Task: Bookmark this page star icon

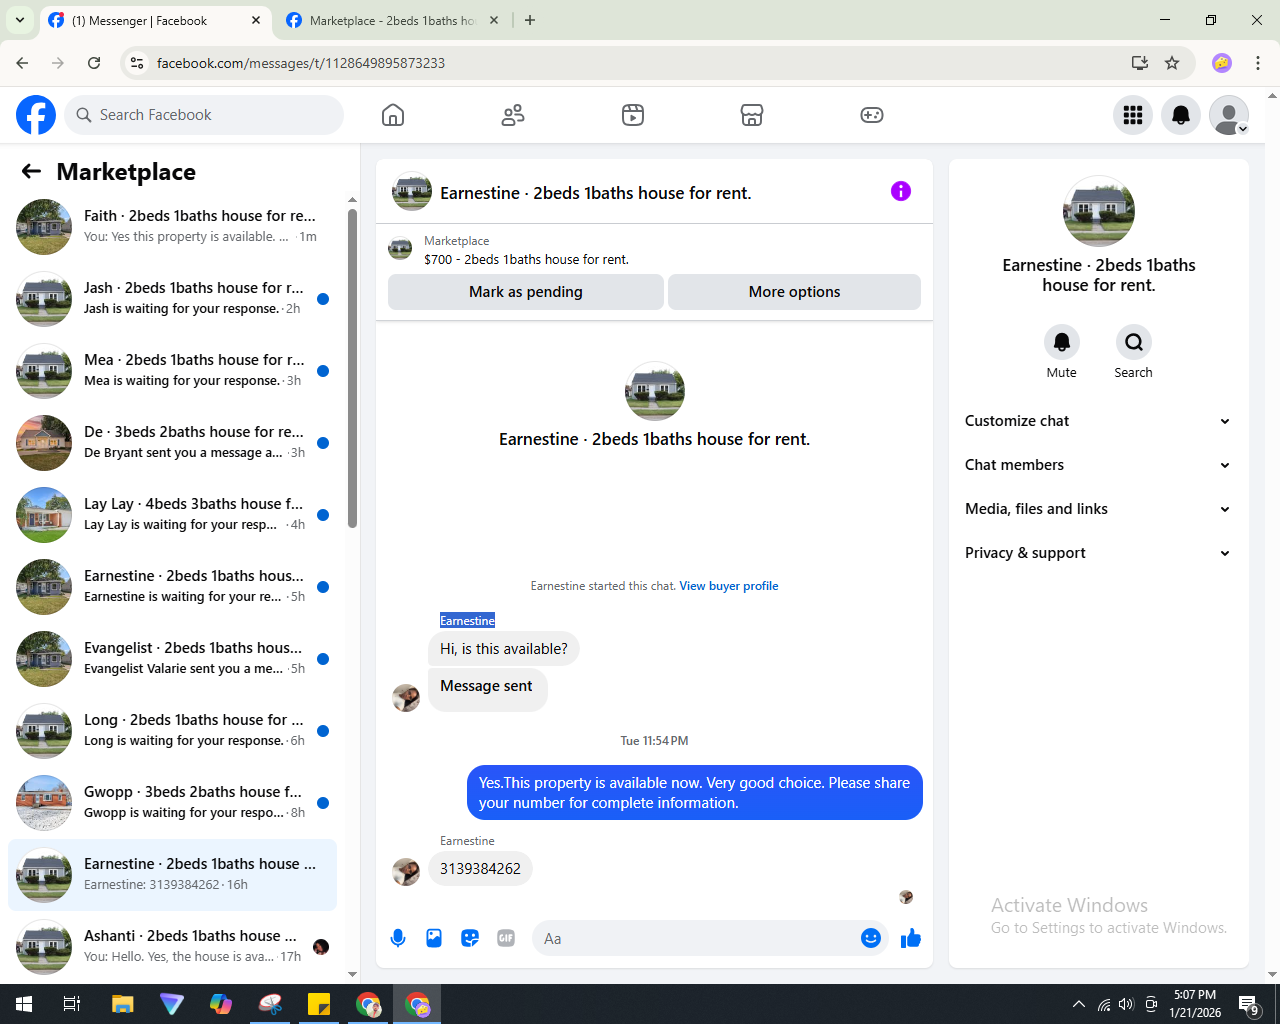Action: click(1172, 63)
